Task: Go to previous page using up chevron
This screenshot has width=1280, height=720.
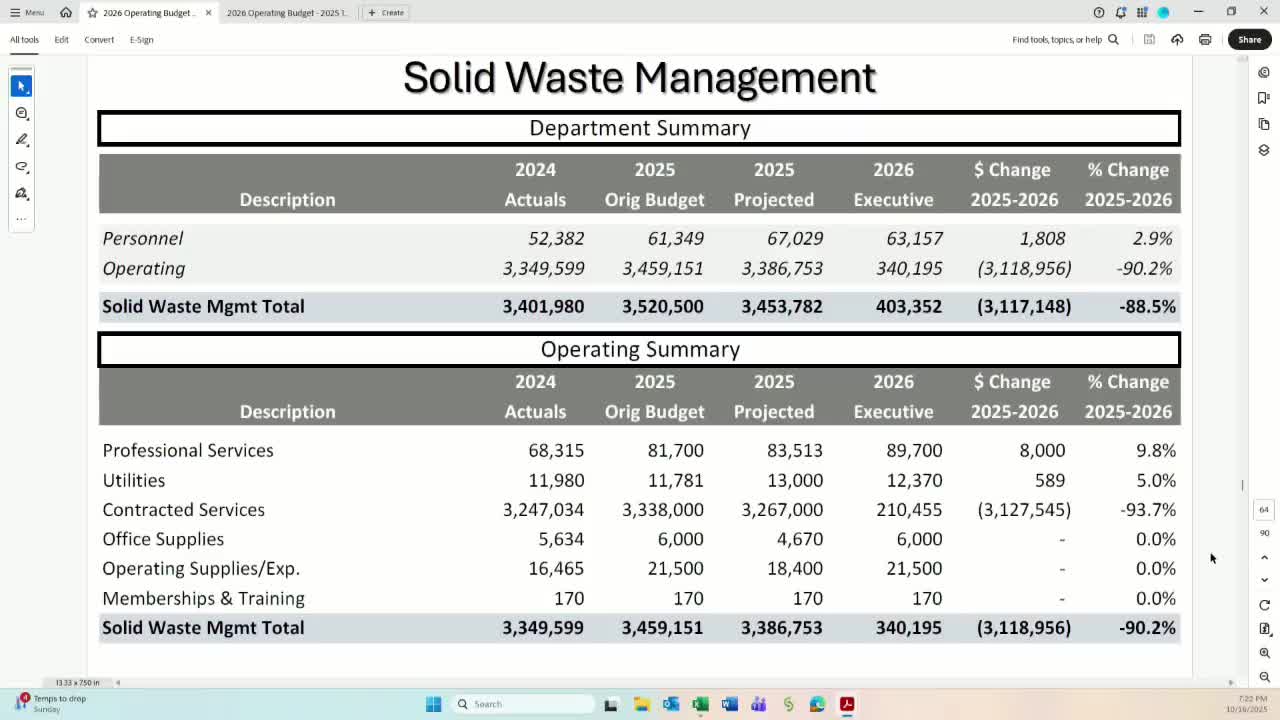Action: coord(1264,558)
